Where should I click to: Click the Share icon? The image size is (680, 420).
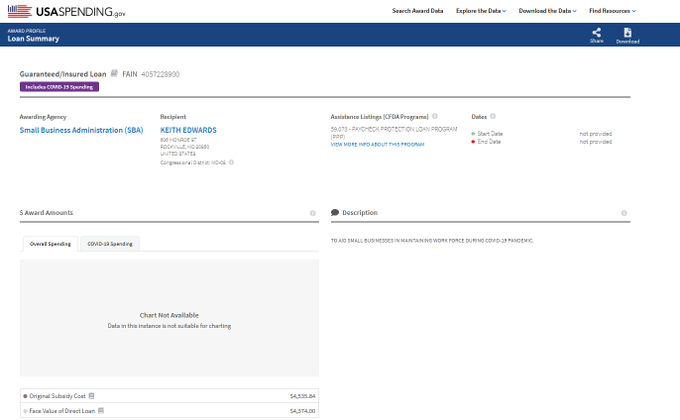pyautogui.click(x=596, y=33)
